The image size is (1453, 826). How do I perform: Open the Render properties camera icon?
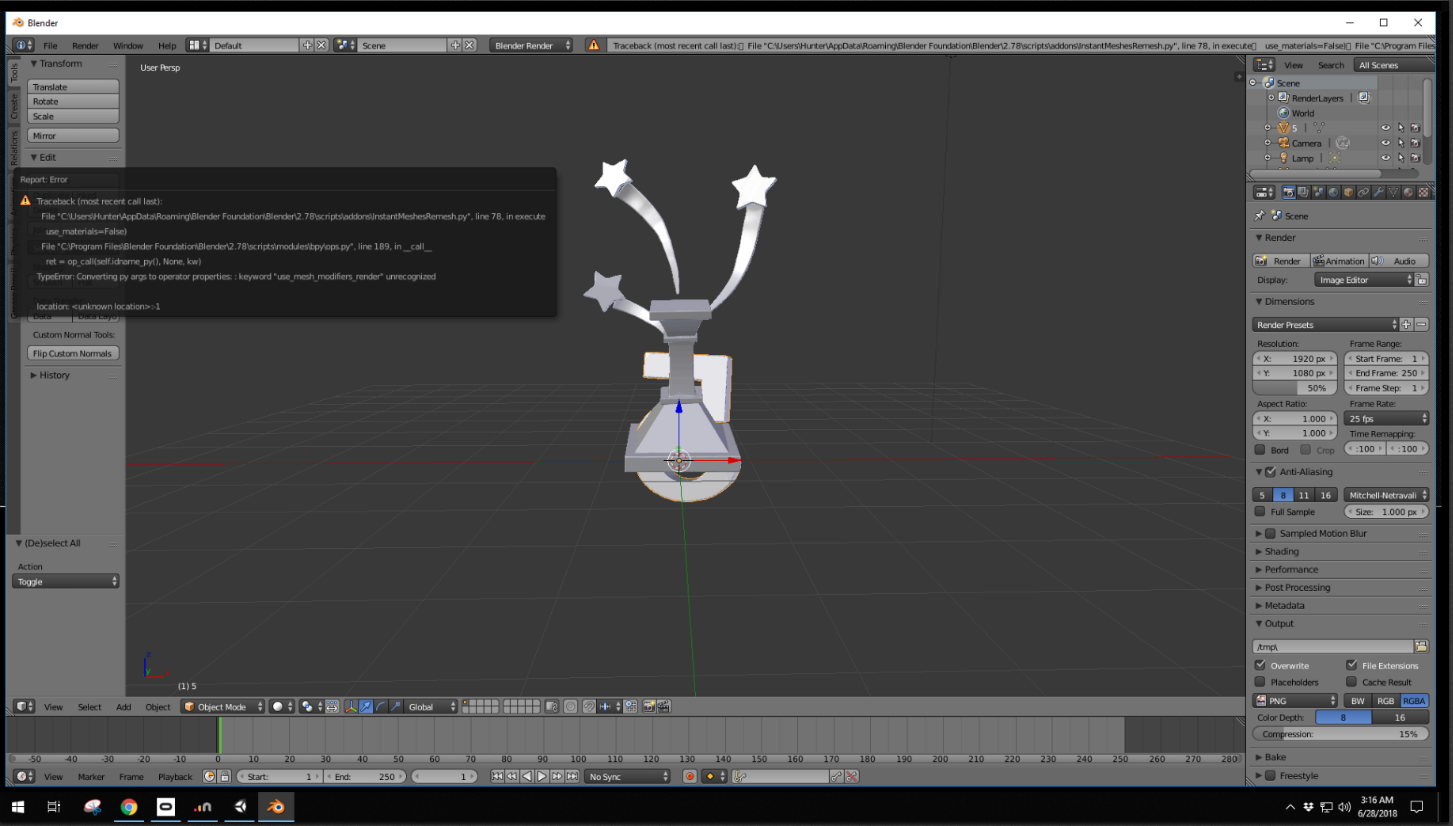(1289, 192)
